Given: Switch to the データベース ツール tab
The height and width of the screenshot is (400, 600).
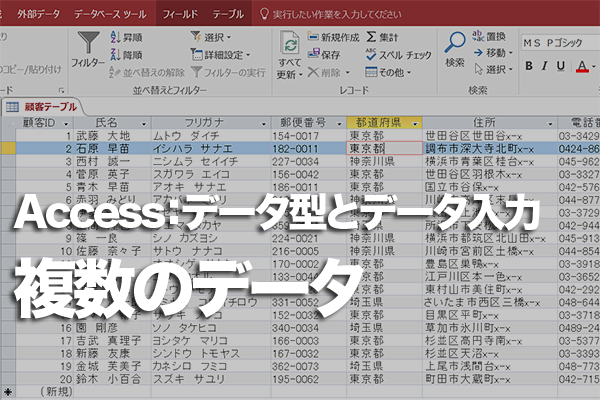Looking at the screenshot, I should pos(110,14).
